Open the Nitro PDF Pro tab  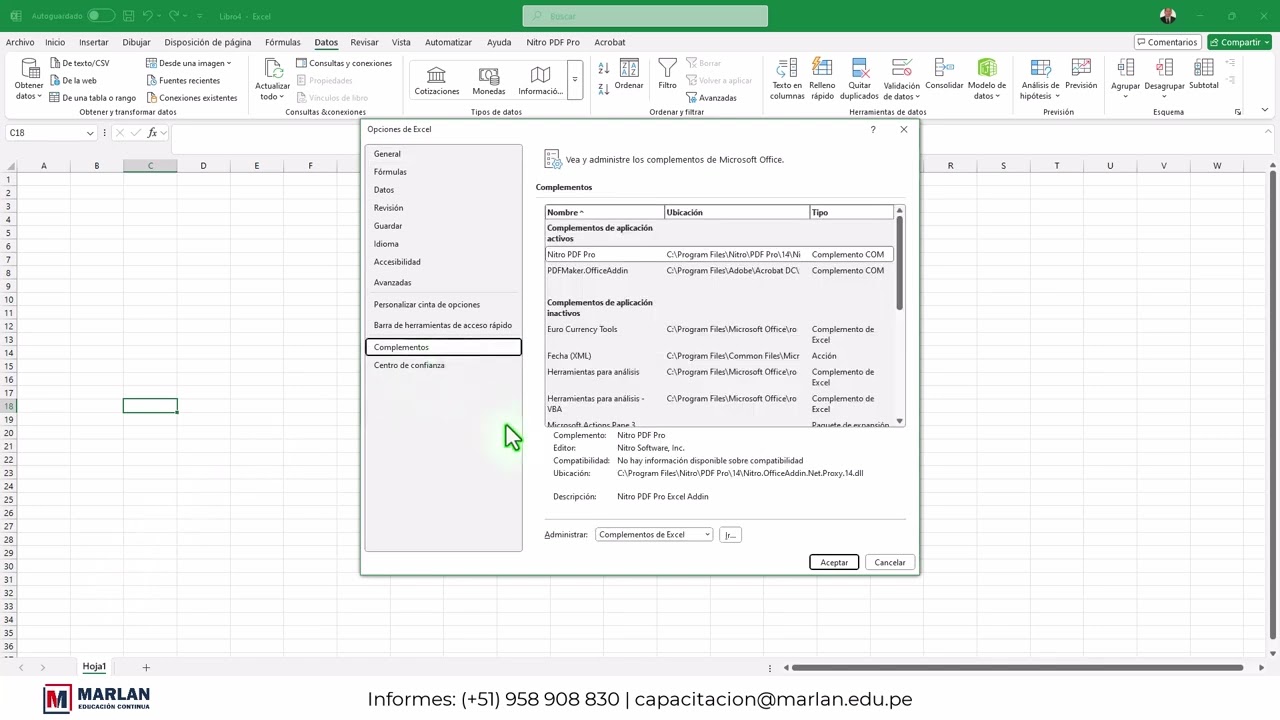553,42
